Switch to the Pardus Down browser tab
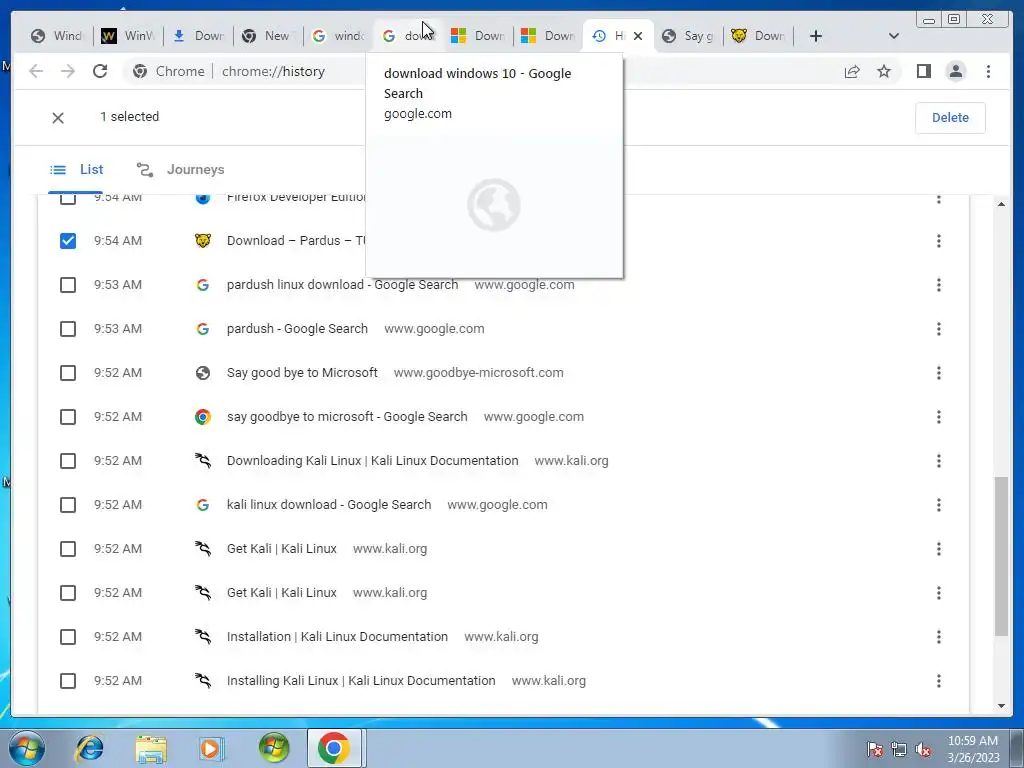 759,36
